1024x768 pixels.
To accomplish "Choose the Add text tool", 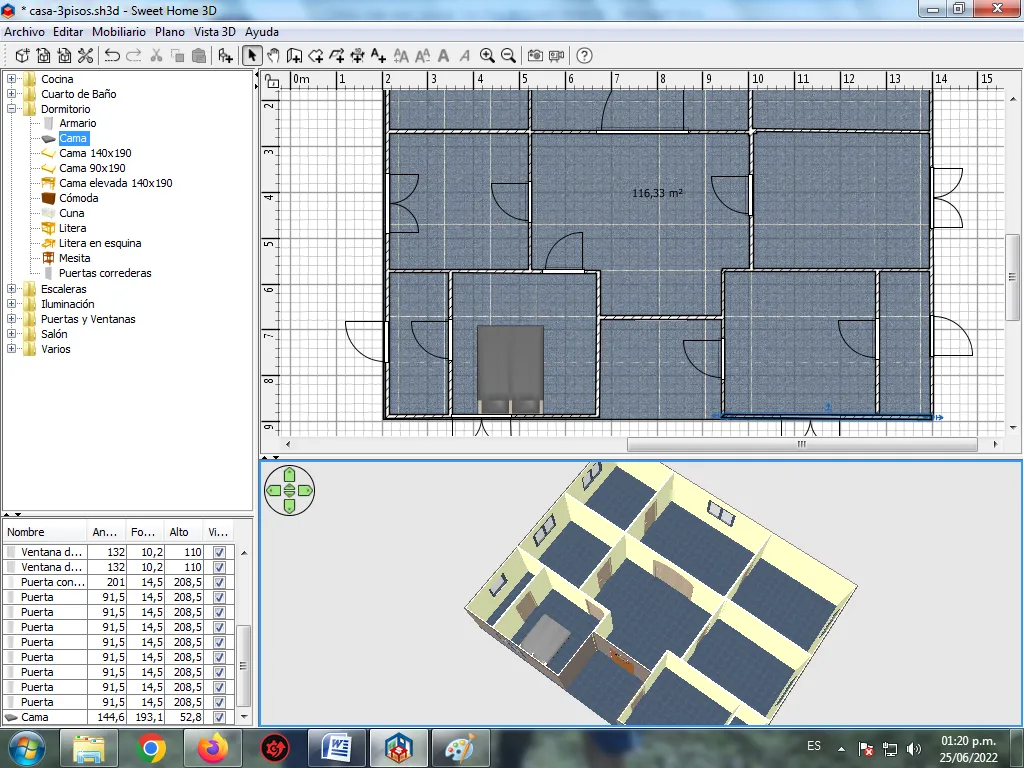I will [x=378, y=56].
